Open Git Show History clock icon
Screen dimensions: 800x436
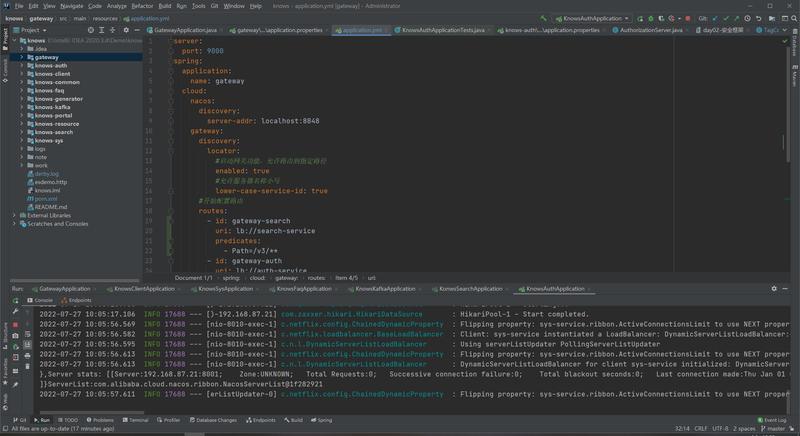click(x=747, y=19)
